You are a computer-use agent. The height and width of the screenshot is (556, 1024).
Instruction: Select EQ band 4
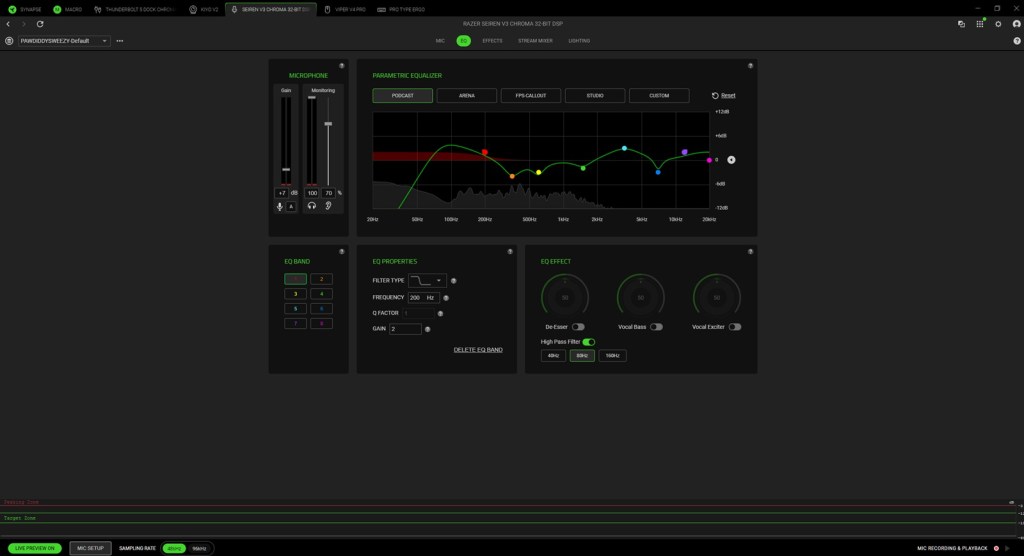pyautogui.click(x=321, y=294)
